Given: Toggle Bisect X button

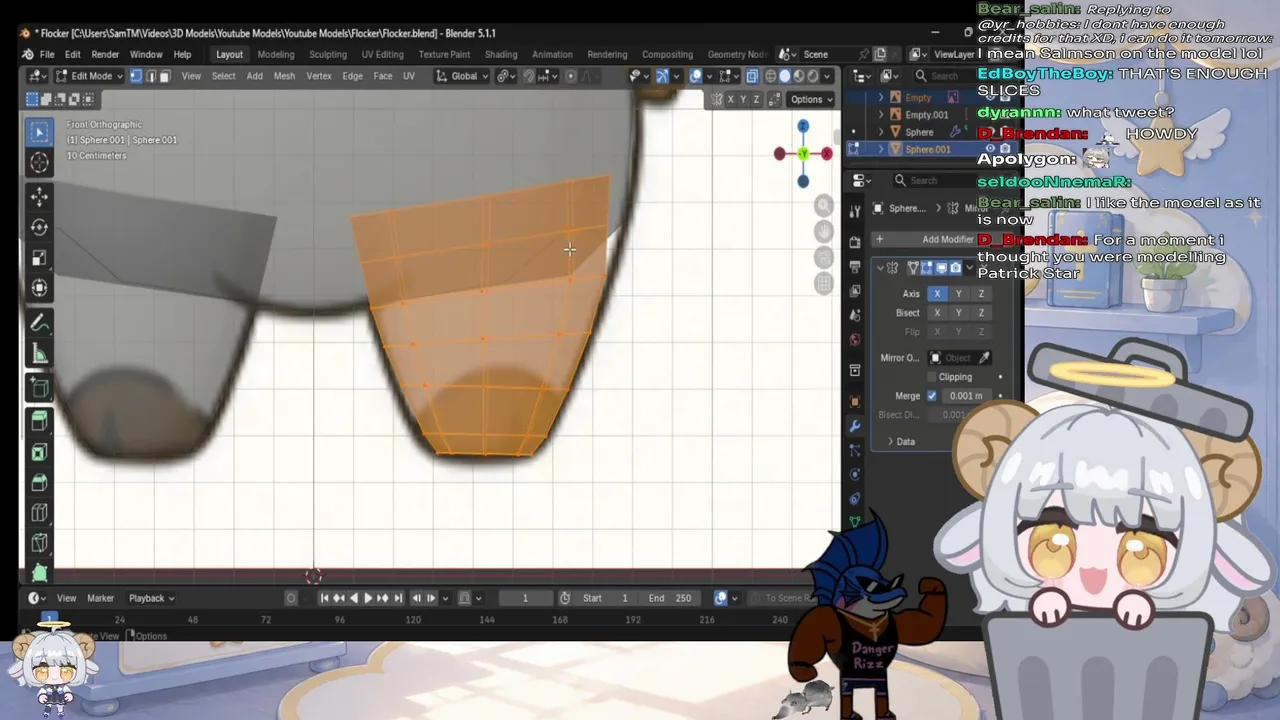Looking at the screenshot, I should click(937, 313).
